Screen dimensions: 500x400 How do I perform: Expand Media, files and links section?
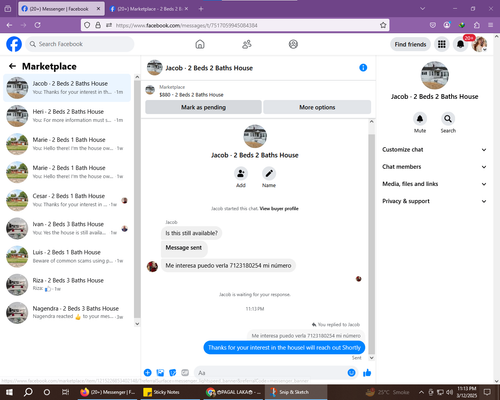pyautogui.click(x=434, y=184)
